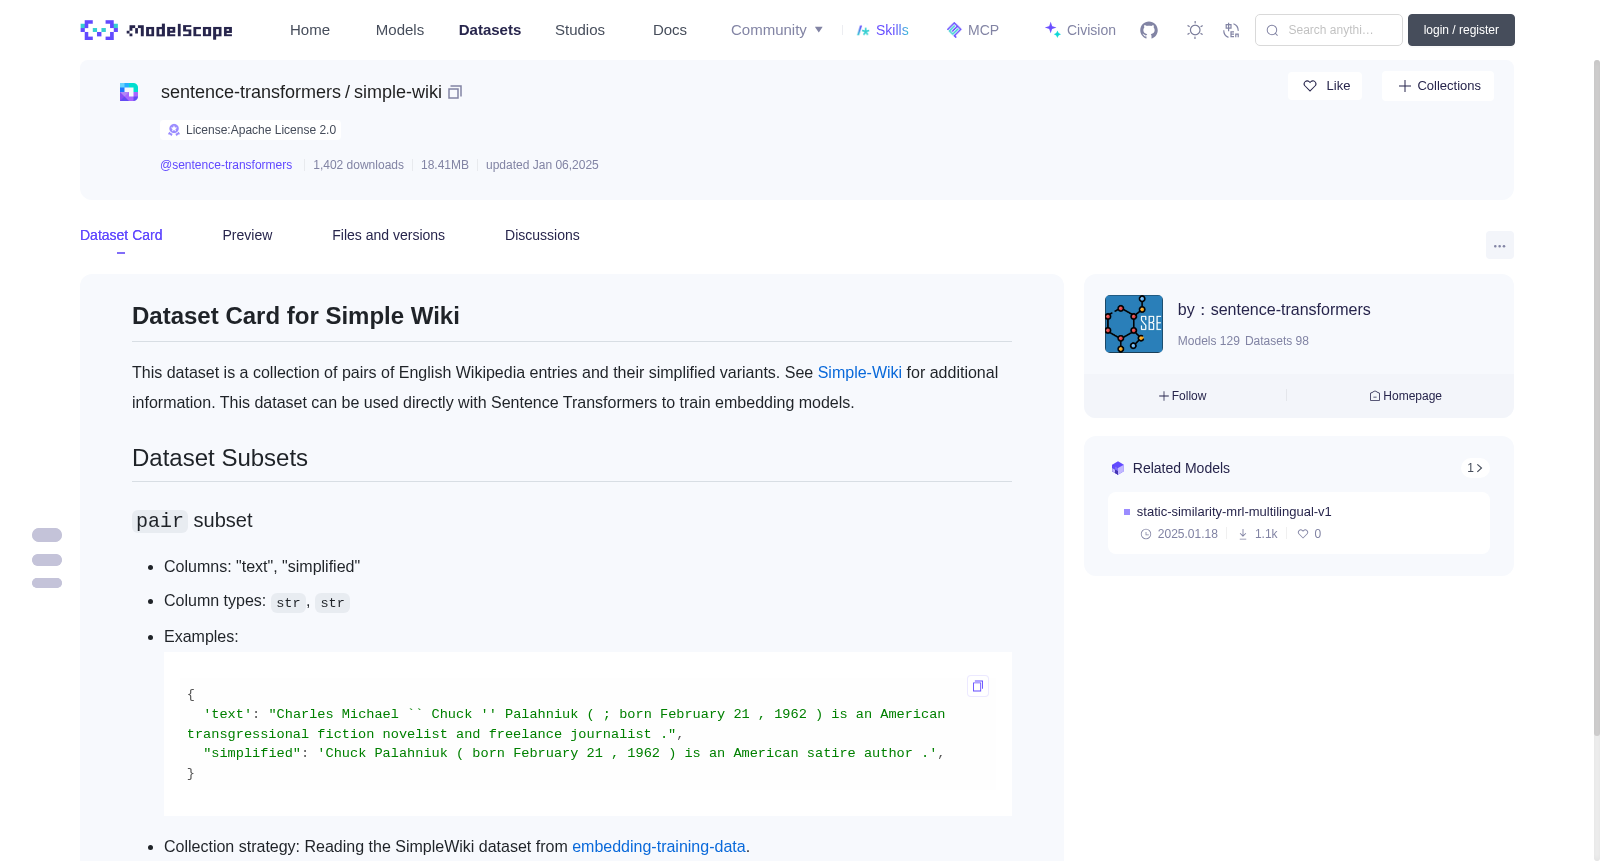Copy the example code block

pyautogui.click(x=978, y=686)
